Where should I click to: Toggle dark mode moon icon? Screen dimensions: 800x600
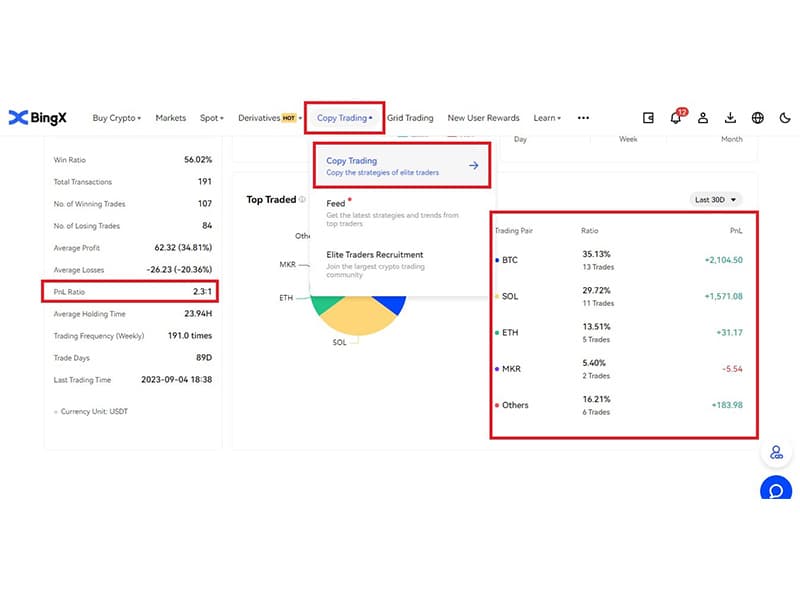tap(785, 118)
